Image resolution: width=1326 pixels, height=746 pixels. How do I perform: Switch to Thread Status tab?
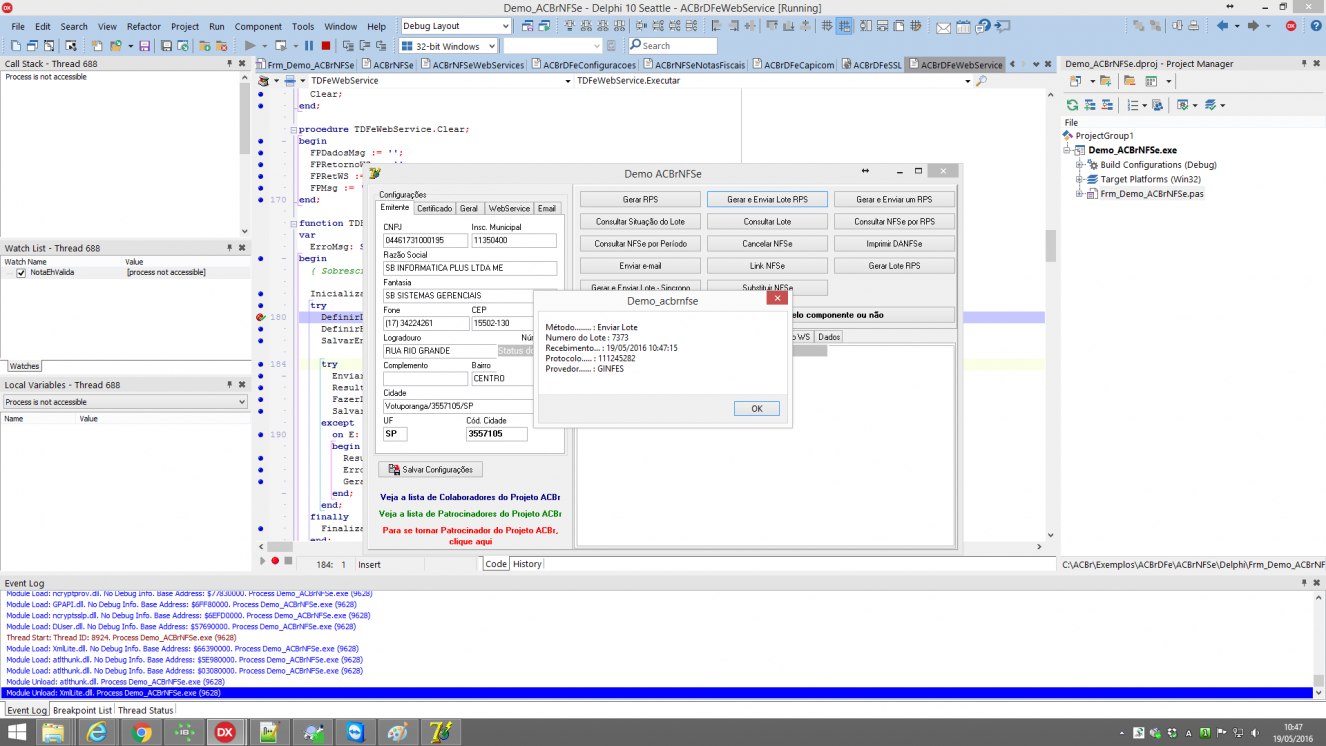145,710
